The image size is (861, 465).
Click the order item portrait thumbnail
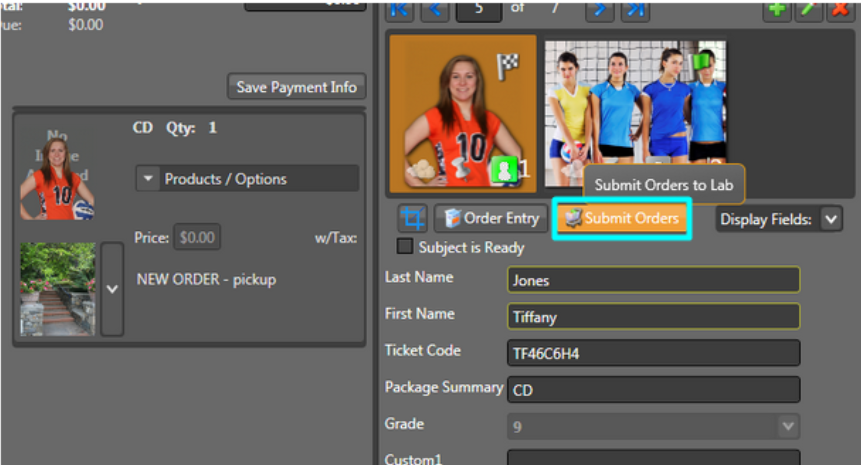pyautogui.click(x=57, y=175)
